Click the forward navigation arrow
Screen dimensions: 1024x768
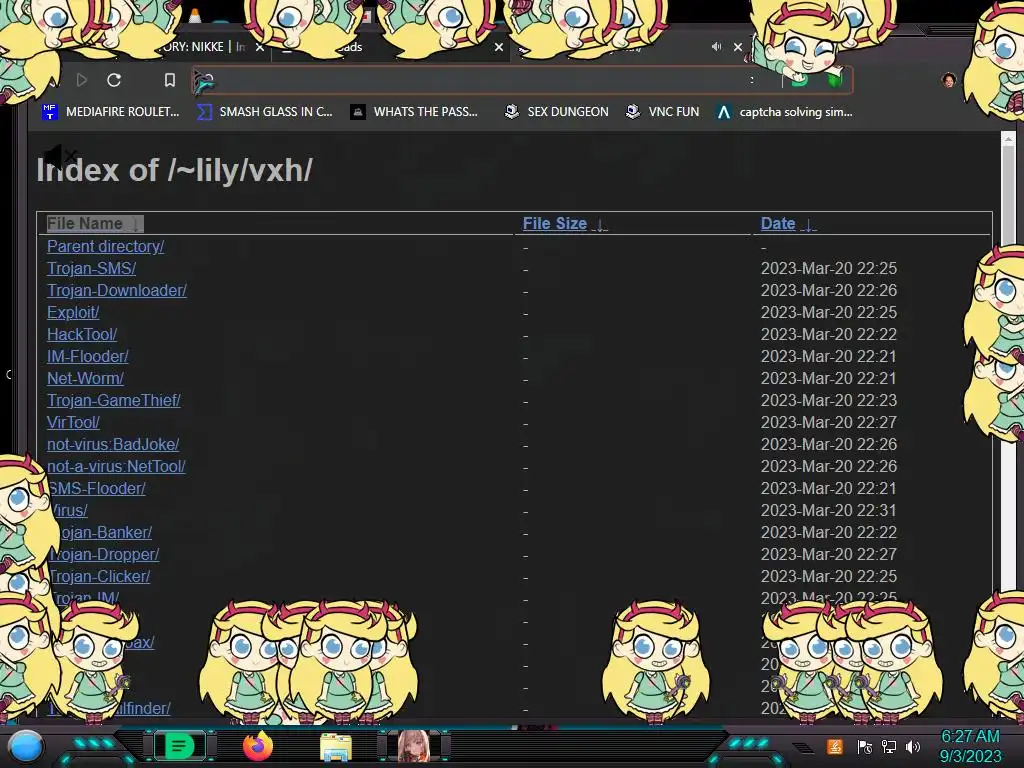[82, 80]
